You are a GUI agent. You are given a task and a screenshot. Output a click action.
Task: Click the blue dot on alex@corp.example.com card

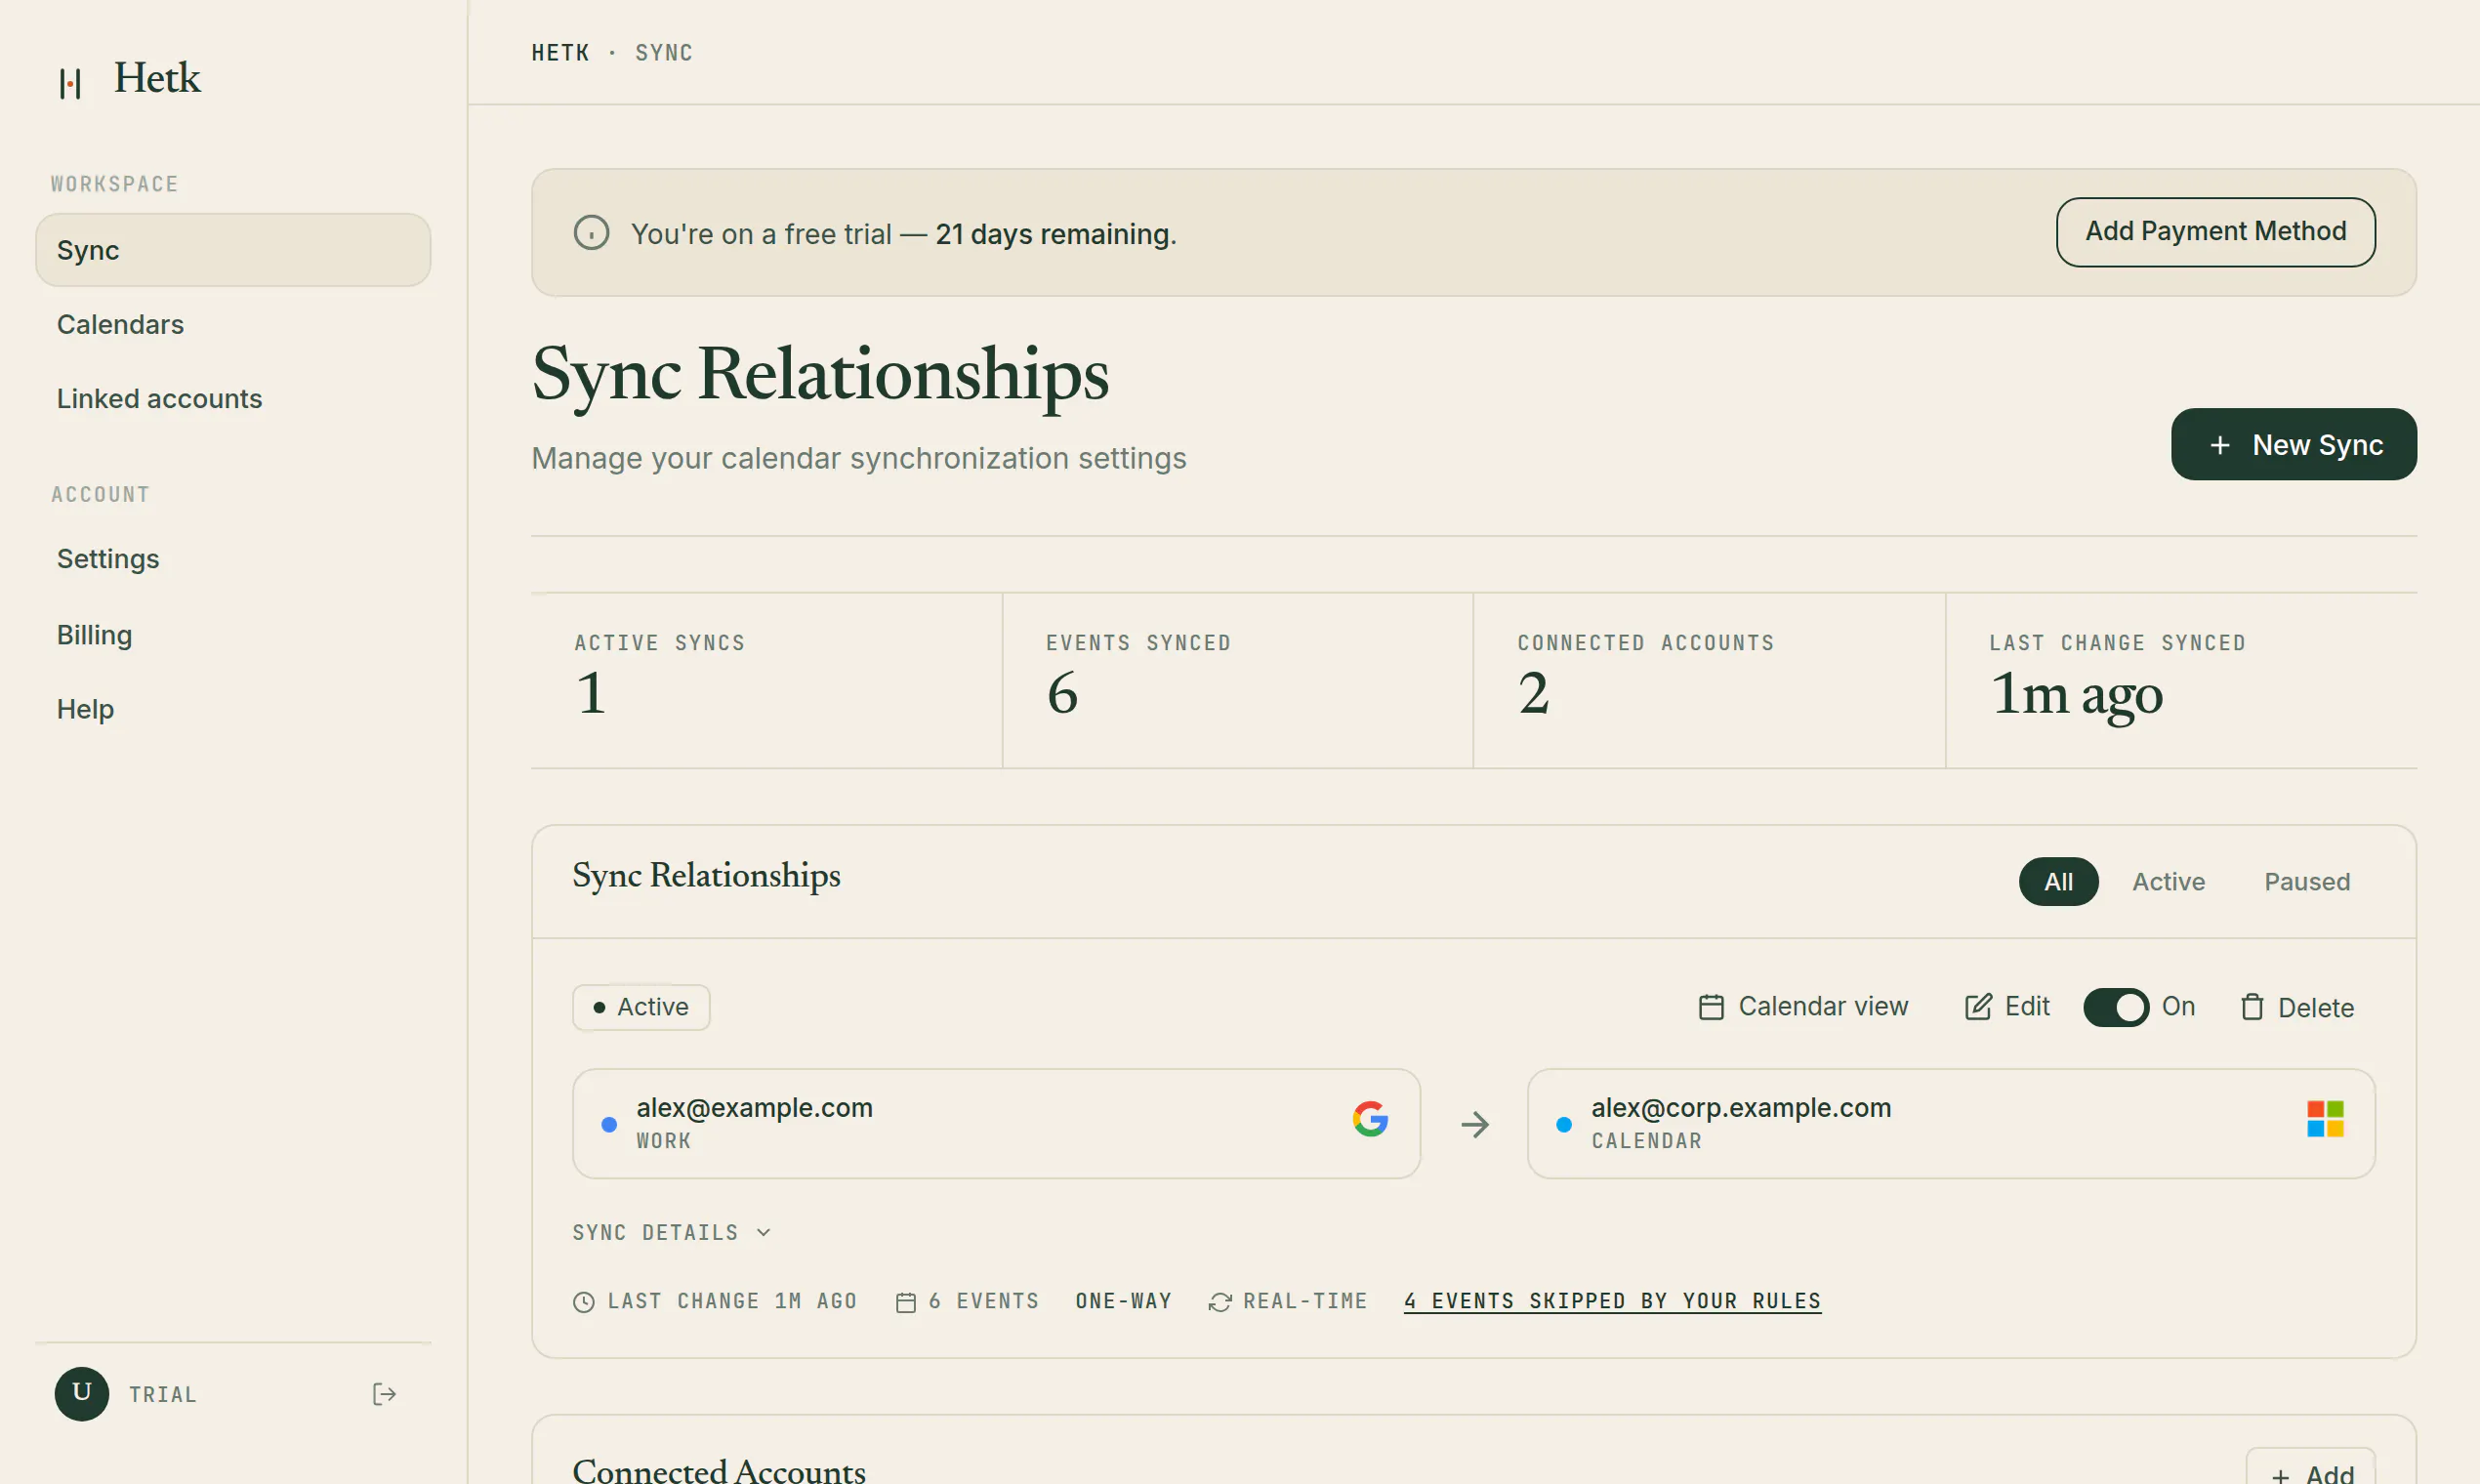click(1564, 1124)
